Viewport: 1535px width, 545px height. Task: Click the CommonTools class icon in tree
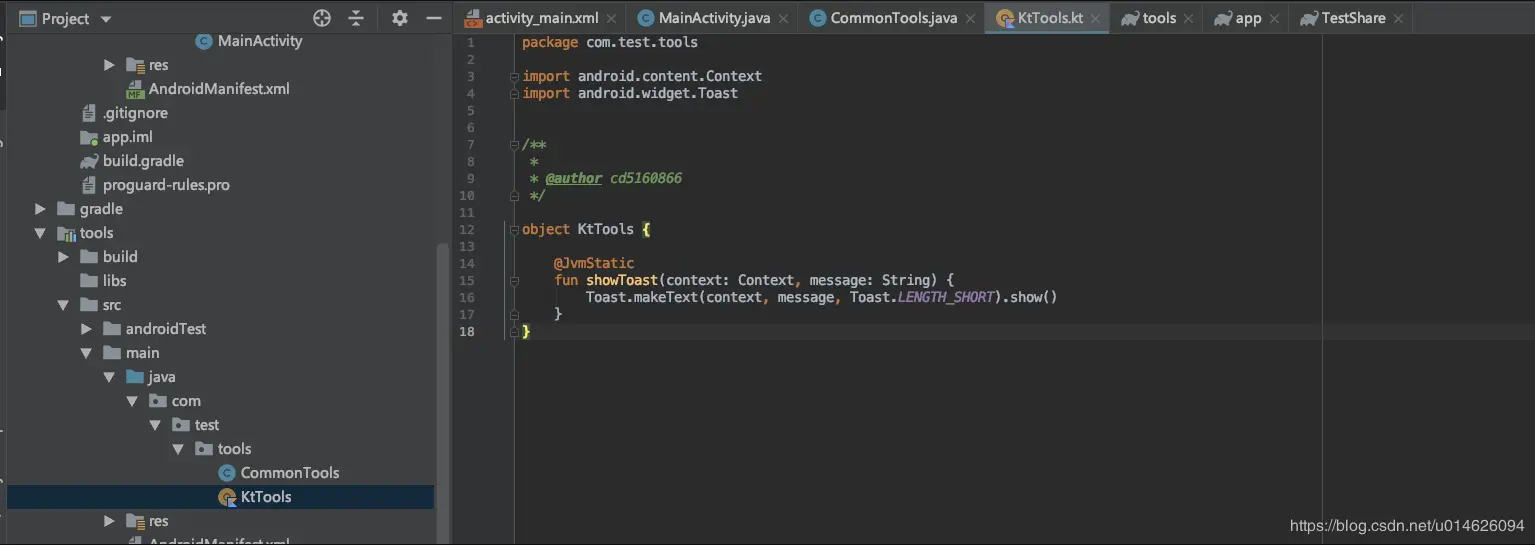pyautogui.click(x=227, y=473)
